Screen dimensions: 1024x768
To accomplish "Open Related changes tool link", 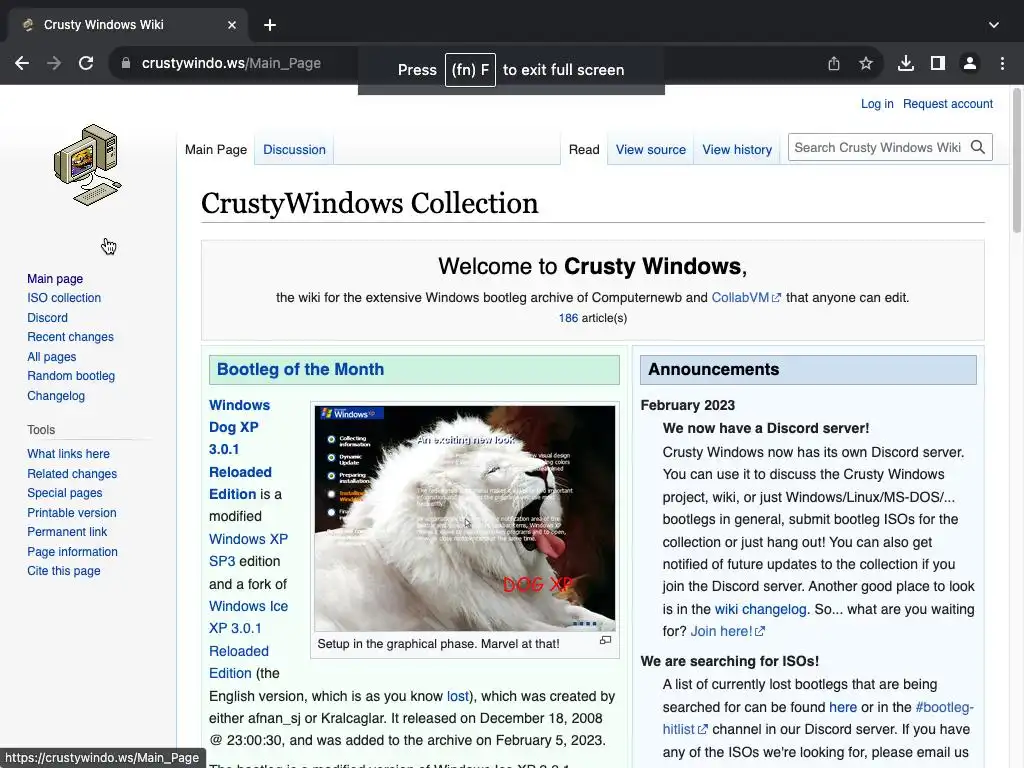I will coord(72,474).
